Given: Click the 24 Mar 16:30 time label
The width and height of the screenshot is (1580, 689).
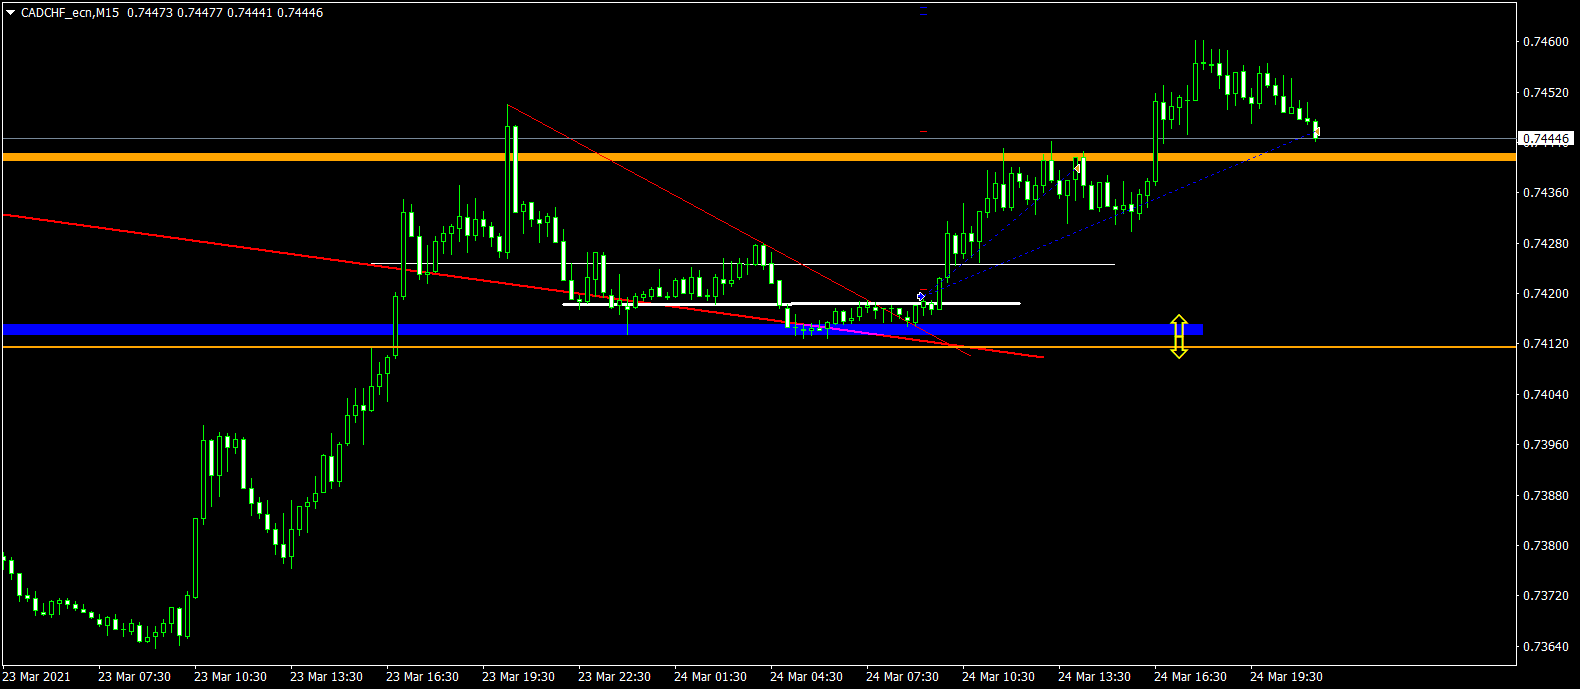Looking at the screenshot, I should (1191, 677).
